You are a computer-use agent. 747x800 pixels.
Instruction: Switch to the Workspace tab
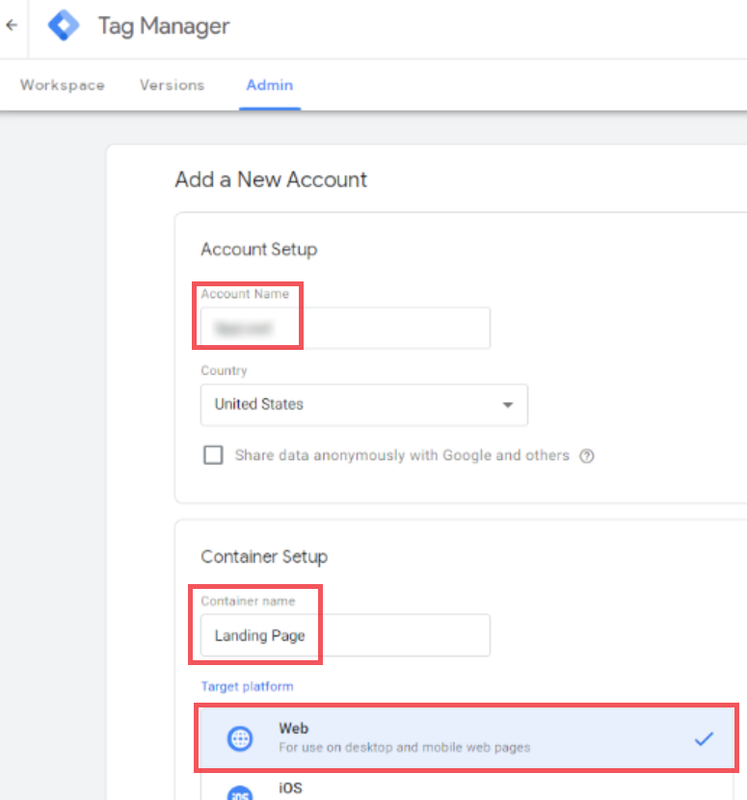62,85
